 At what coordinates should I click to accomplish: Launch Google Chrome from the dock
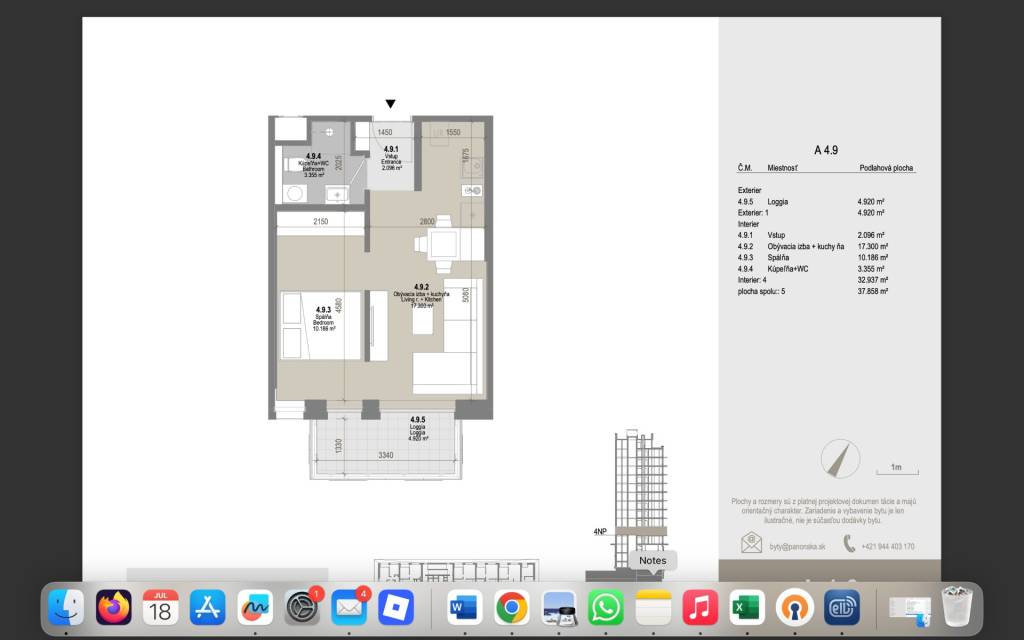(x=511, y=607)
